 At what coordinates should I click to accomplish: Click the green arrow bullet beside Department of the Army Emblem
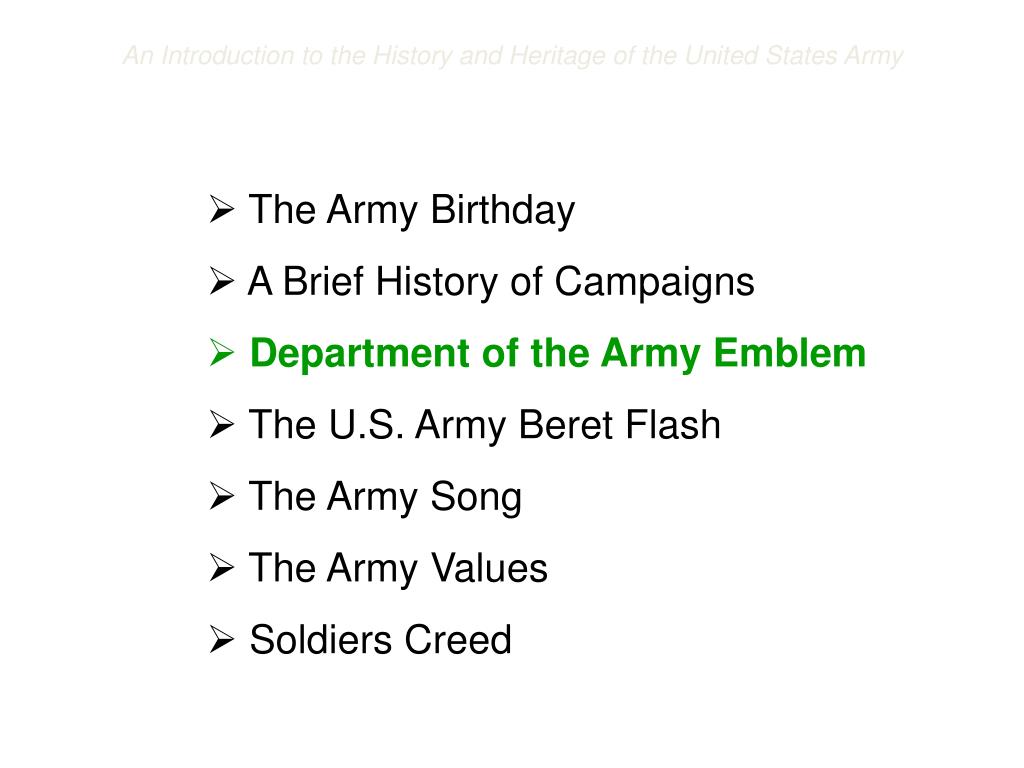[x=222, y=353]
